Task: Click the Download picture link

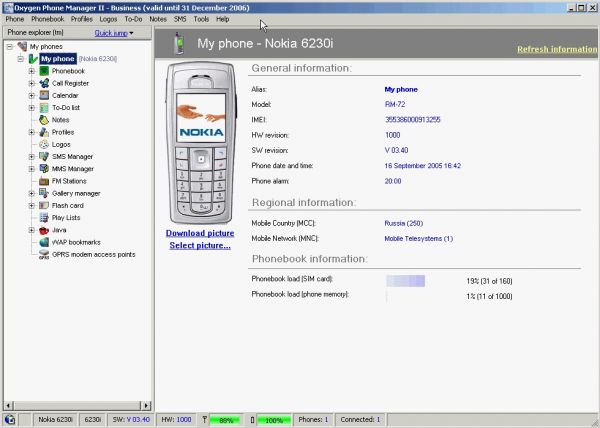Action: click(x=200, y=233)
